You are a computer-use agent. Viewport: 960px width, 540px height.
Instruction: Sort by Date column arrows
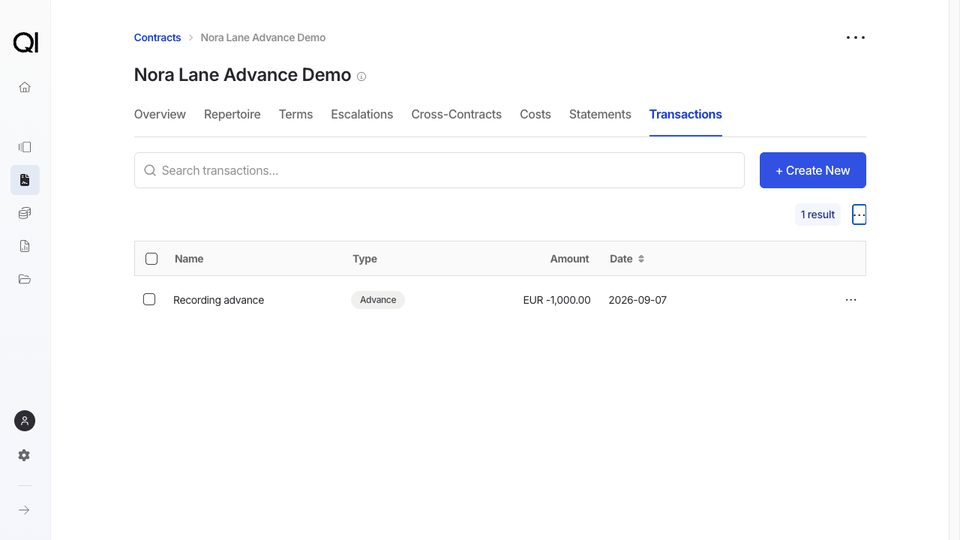click(641, 259)
